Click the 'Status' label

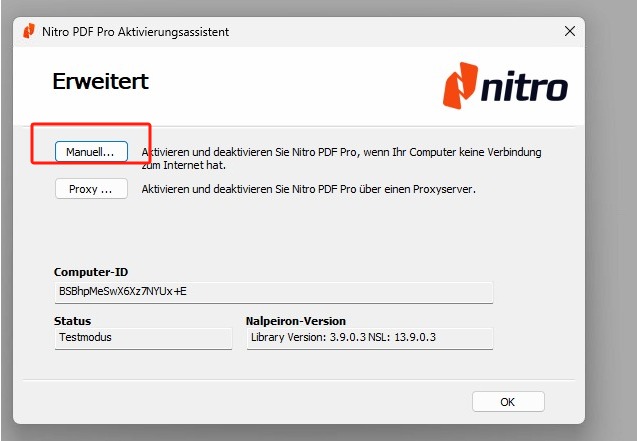pyautogui.click(x=72, y=321)
